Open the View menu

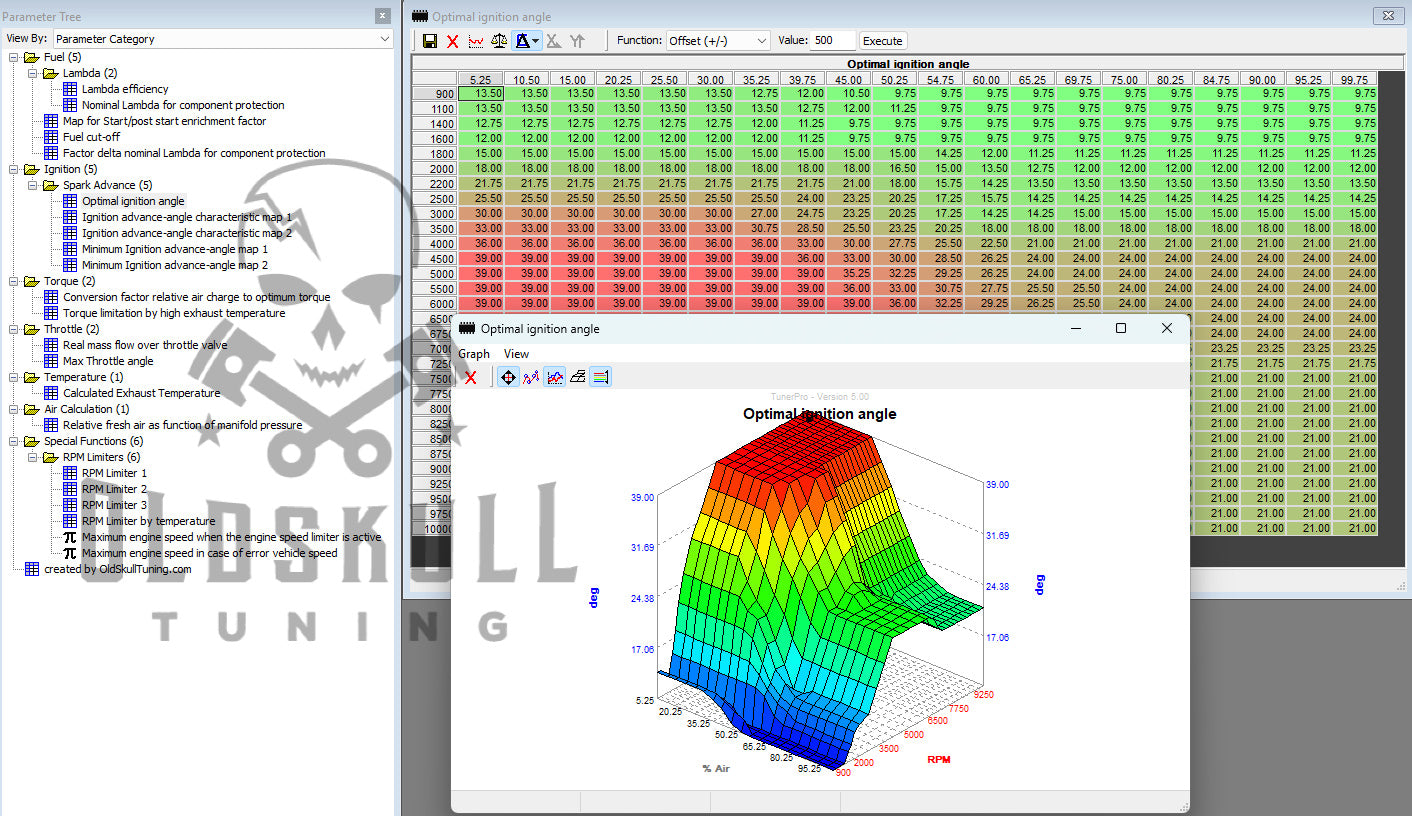(516, 353)
